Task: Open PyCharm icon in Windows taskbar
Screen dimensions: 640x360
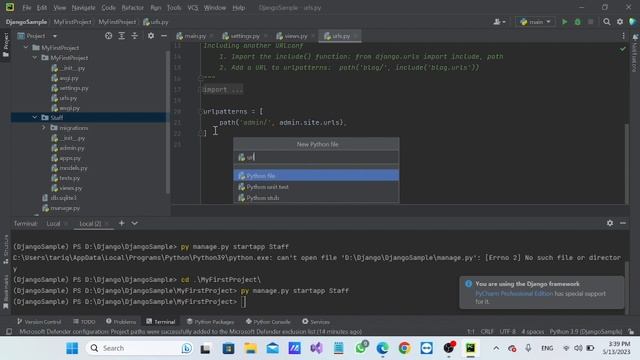Action: click(471, 348)
